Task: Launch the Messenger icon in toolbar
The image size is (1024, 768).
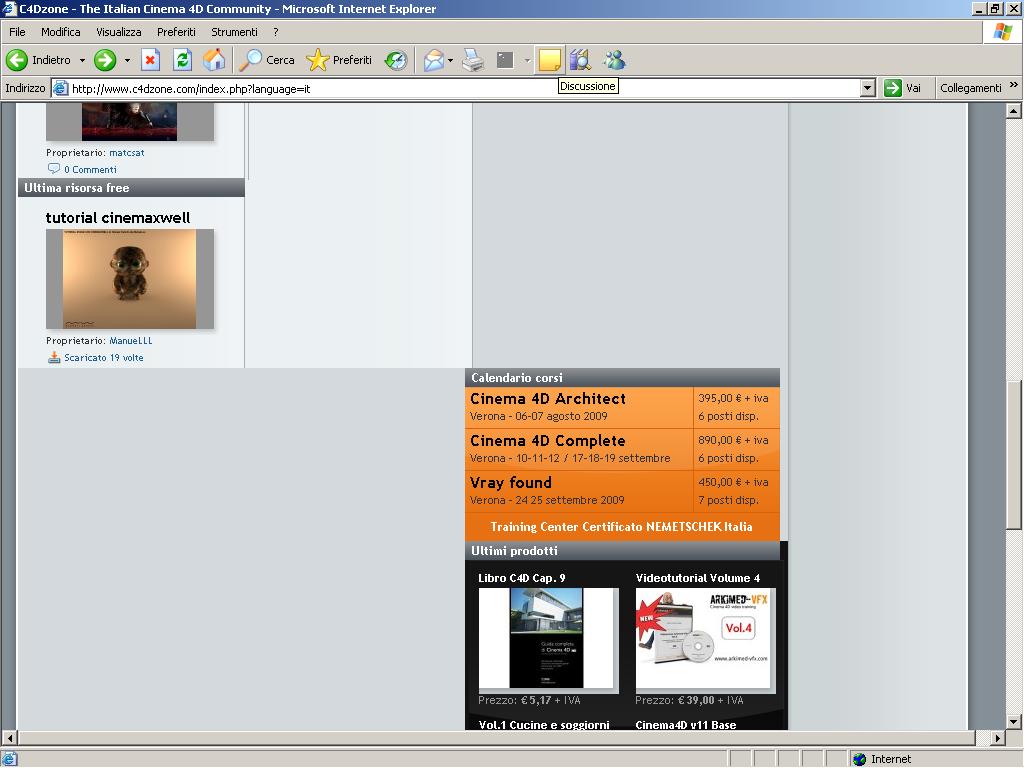Action: coord(614,60)
